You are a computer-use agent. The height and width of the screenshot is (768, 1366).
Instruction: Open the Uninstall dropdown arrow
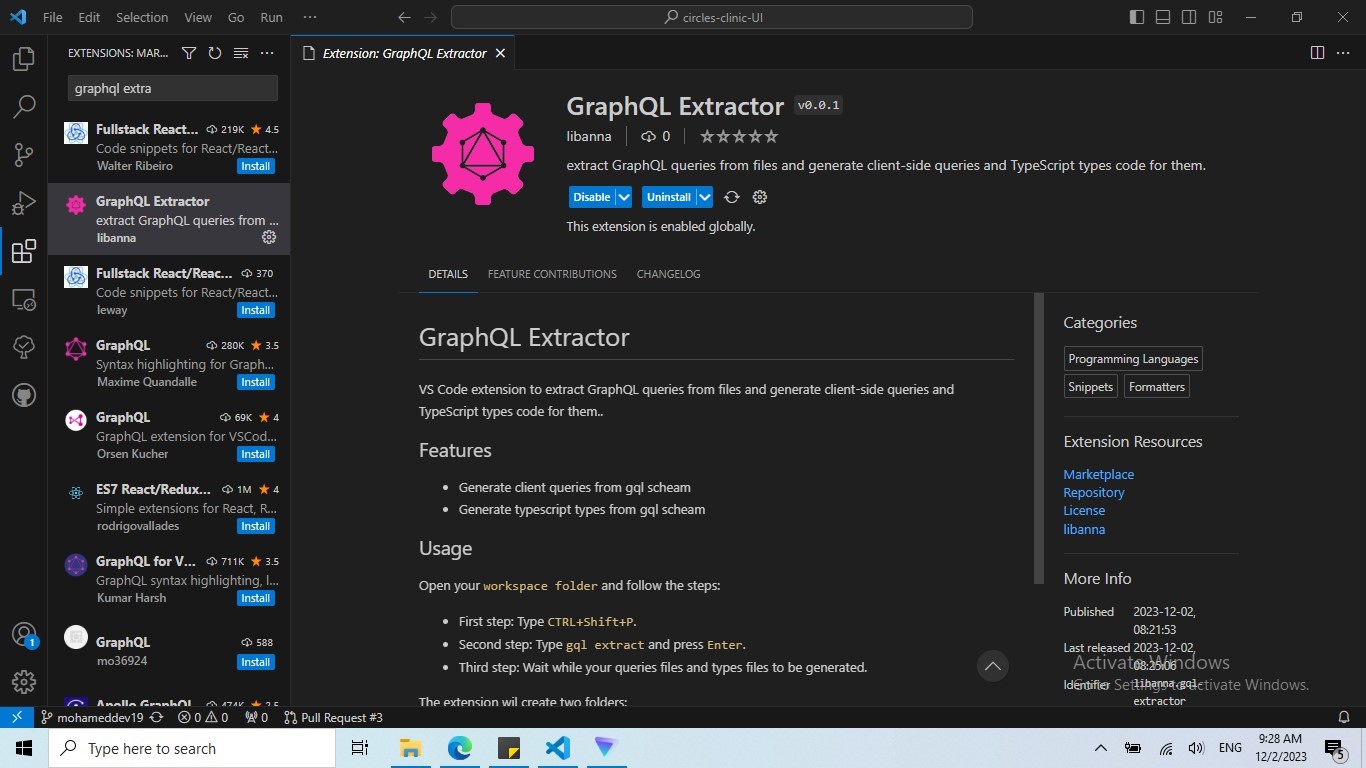point(704,197)
